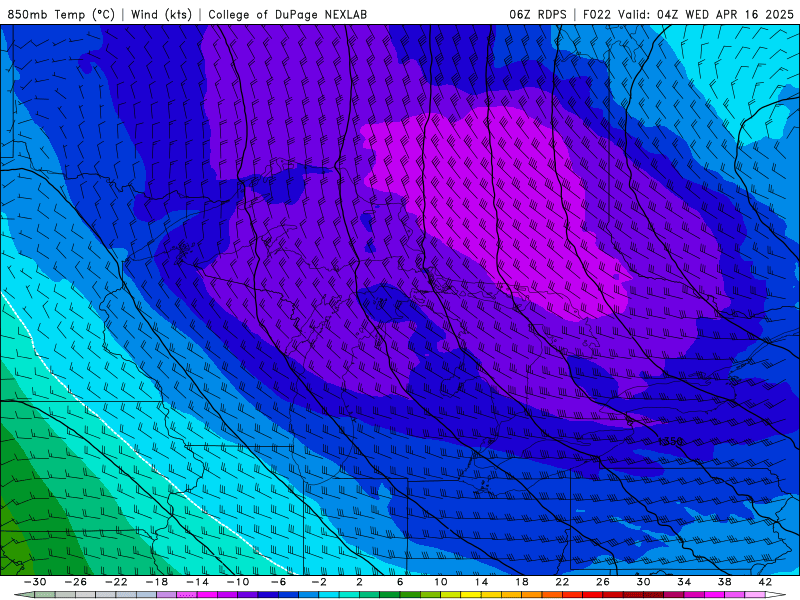Click the 2 value on the temperature scale
Image resolution: width=800 pixels, height=600 pixels.
[359, 582]
